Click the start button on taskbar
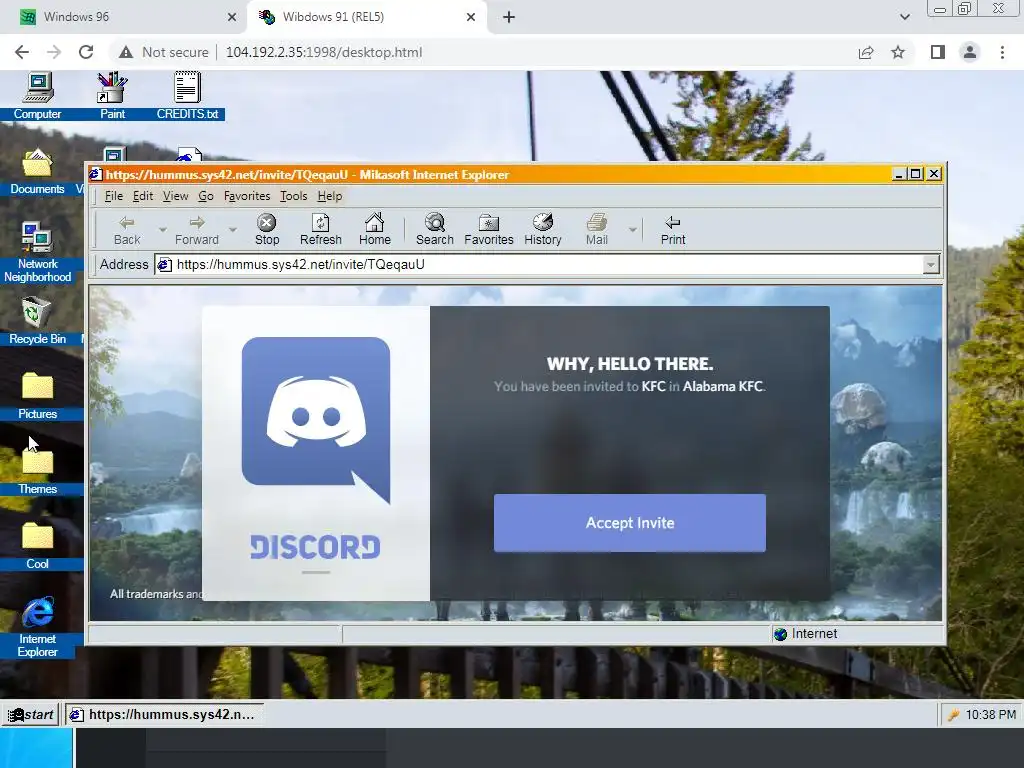This screenshot has height=768, width=1024. [x=31, y=714]
